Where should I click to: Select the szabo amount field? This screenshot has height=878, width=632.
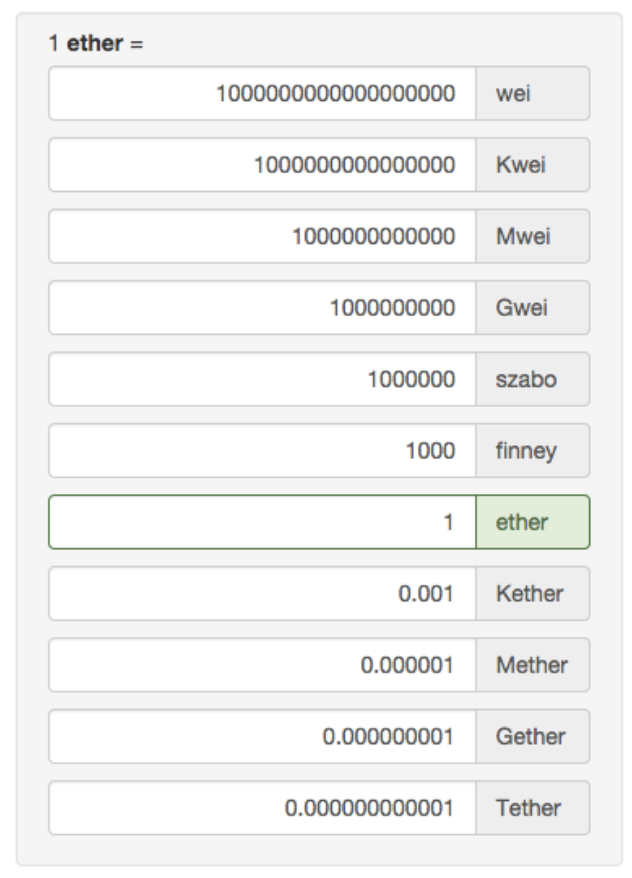(x=262, y=380)
